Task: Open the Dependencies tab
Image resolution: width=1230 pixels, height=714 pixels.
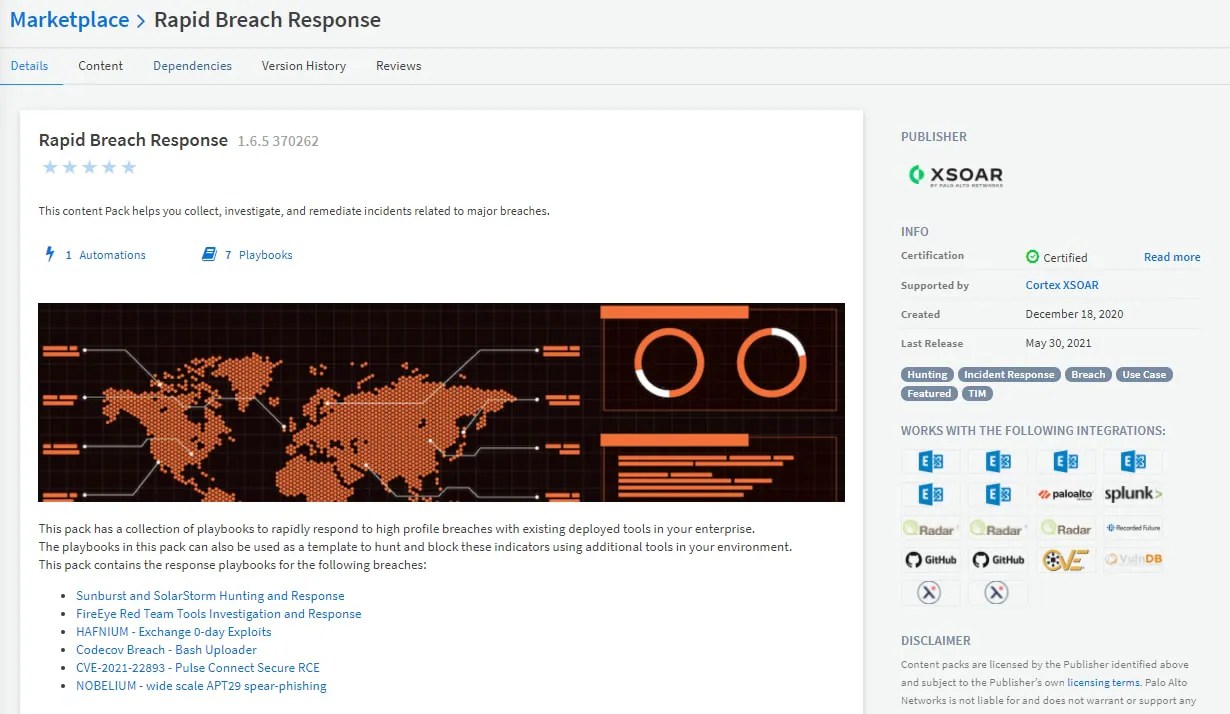Action: [x=192, y=66]
